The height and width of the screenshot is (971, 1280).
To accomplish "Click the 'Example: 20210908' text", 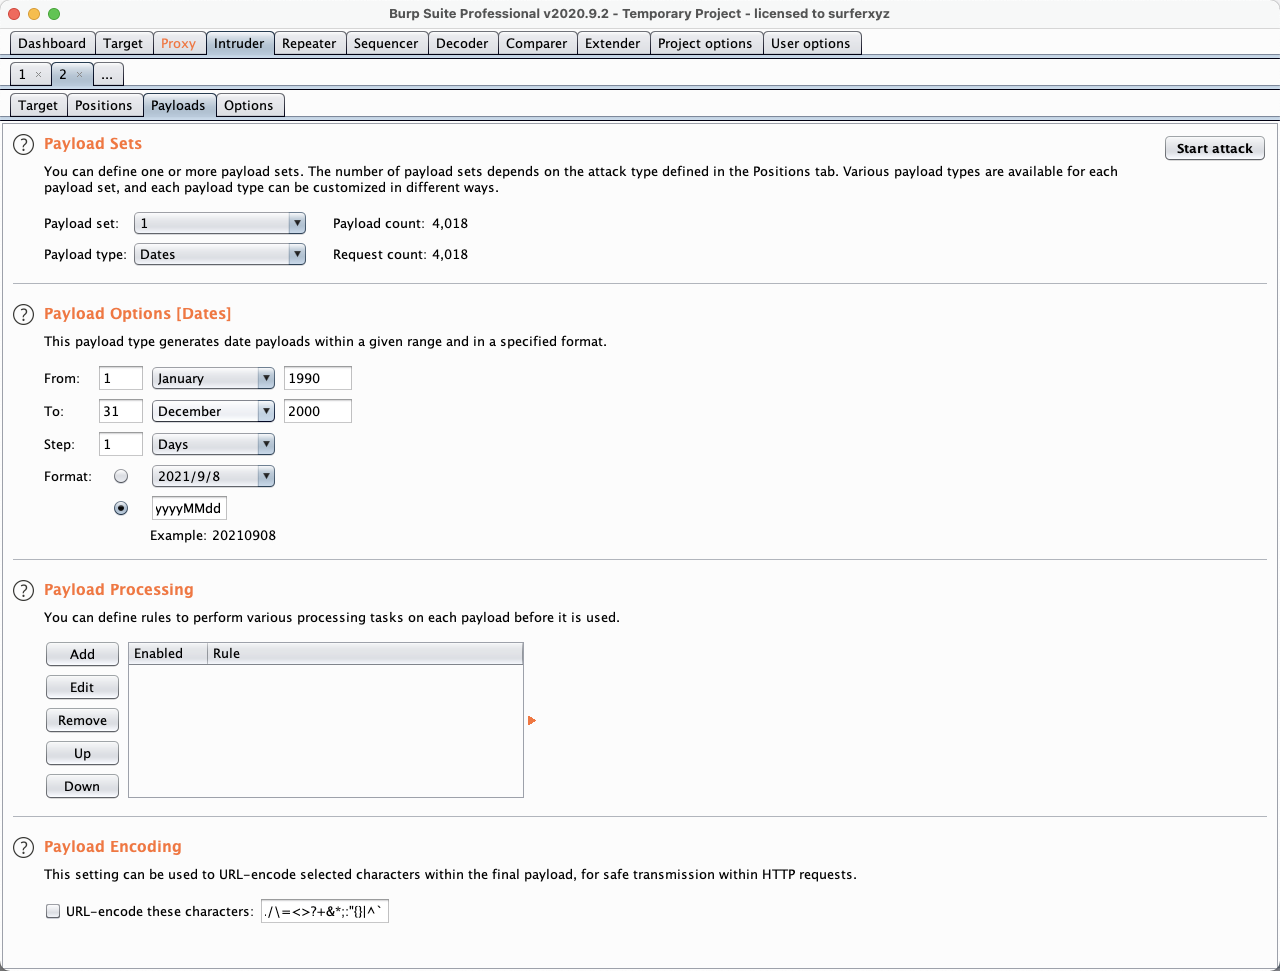I will 213,535.
